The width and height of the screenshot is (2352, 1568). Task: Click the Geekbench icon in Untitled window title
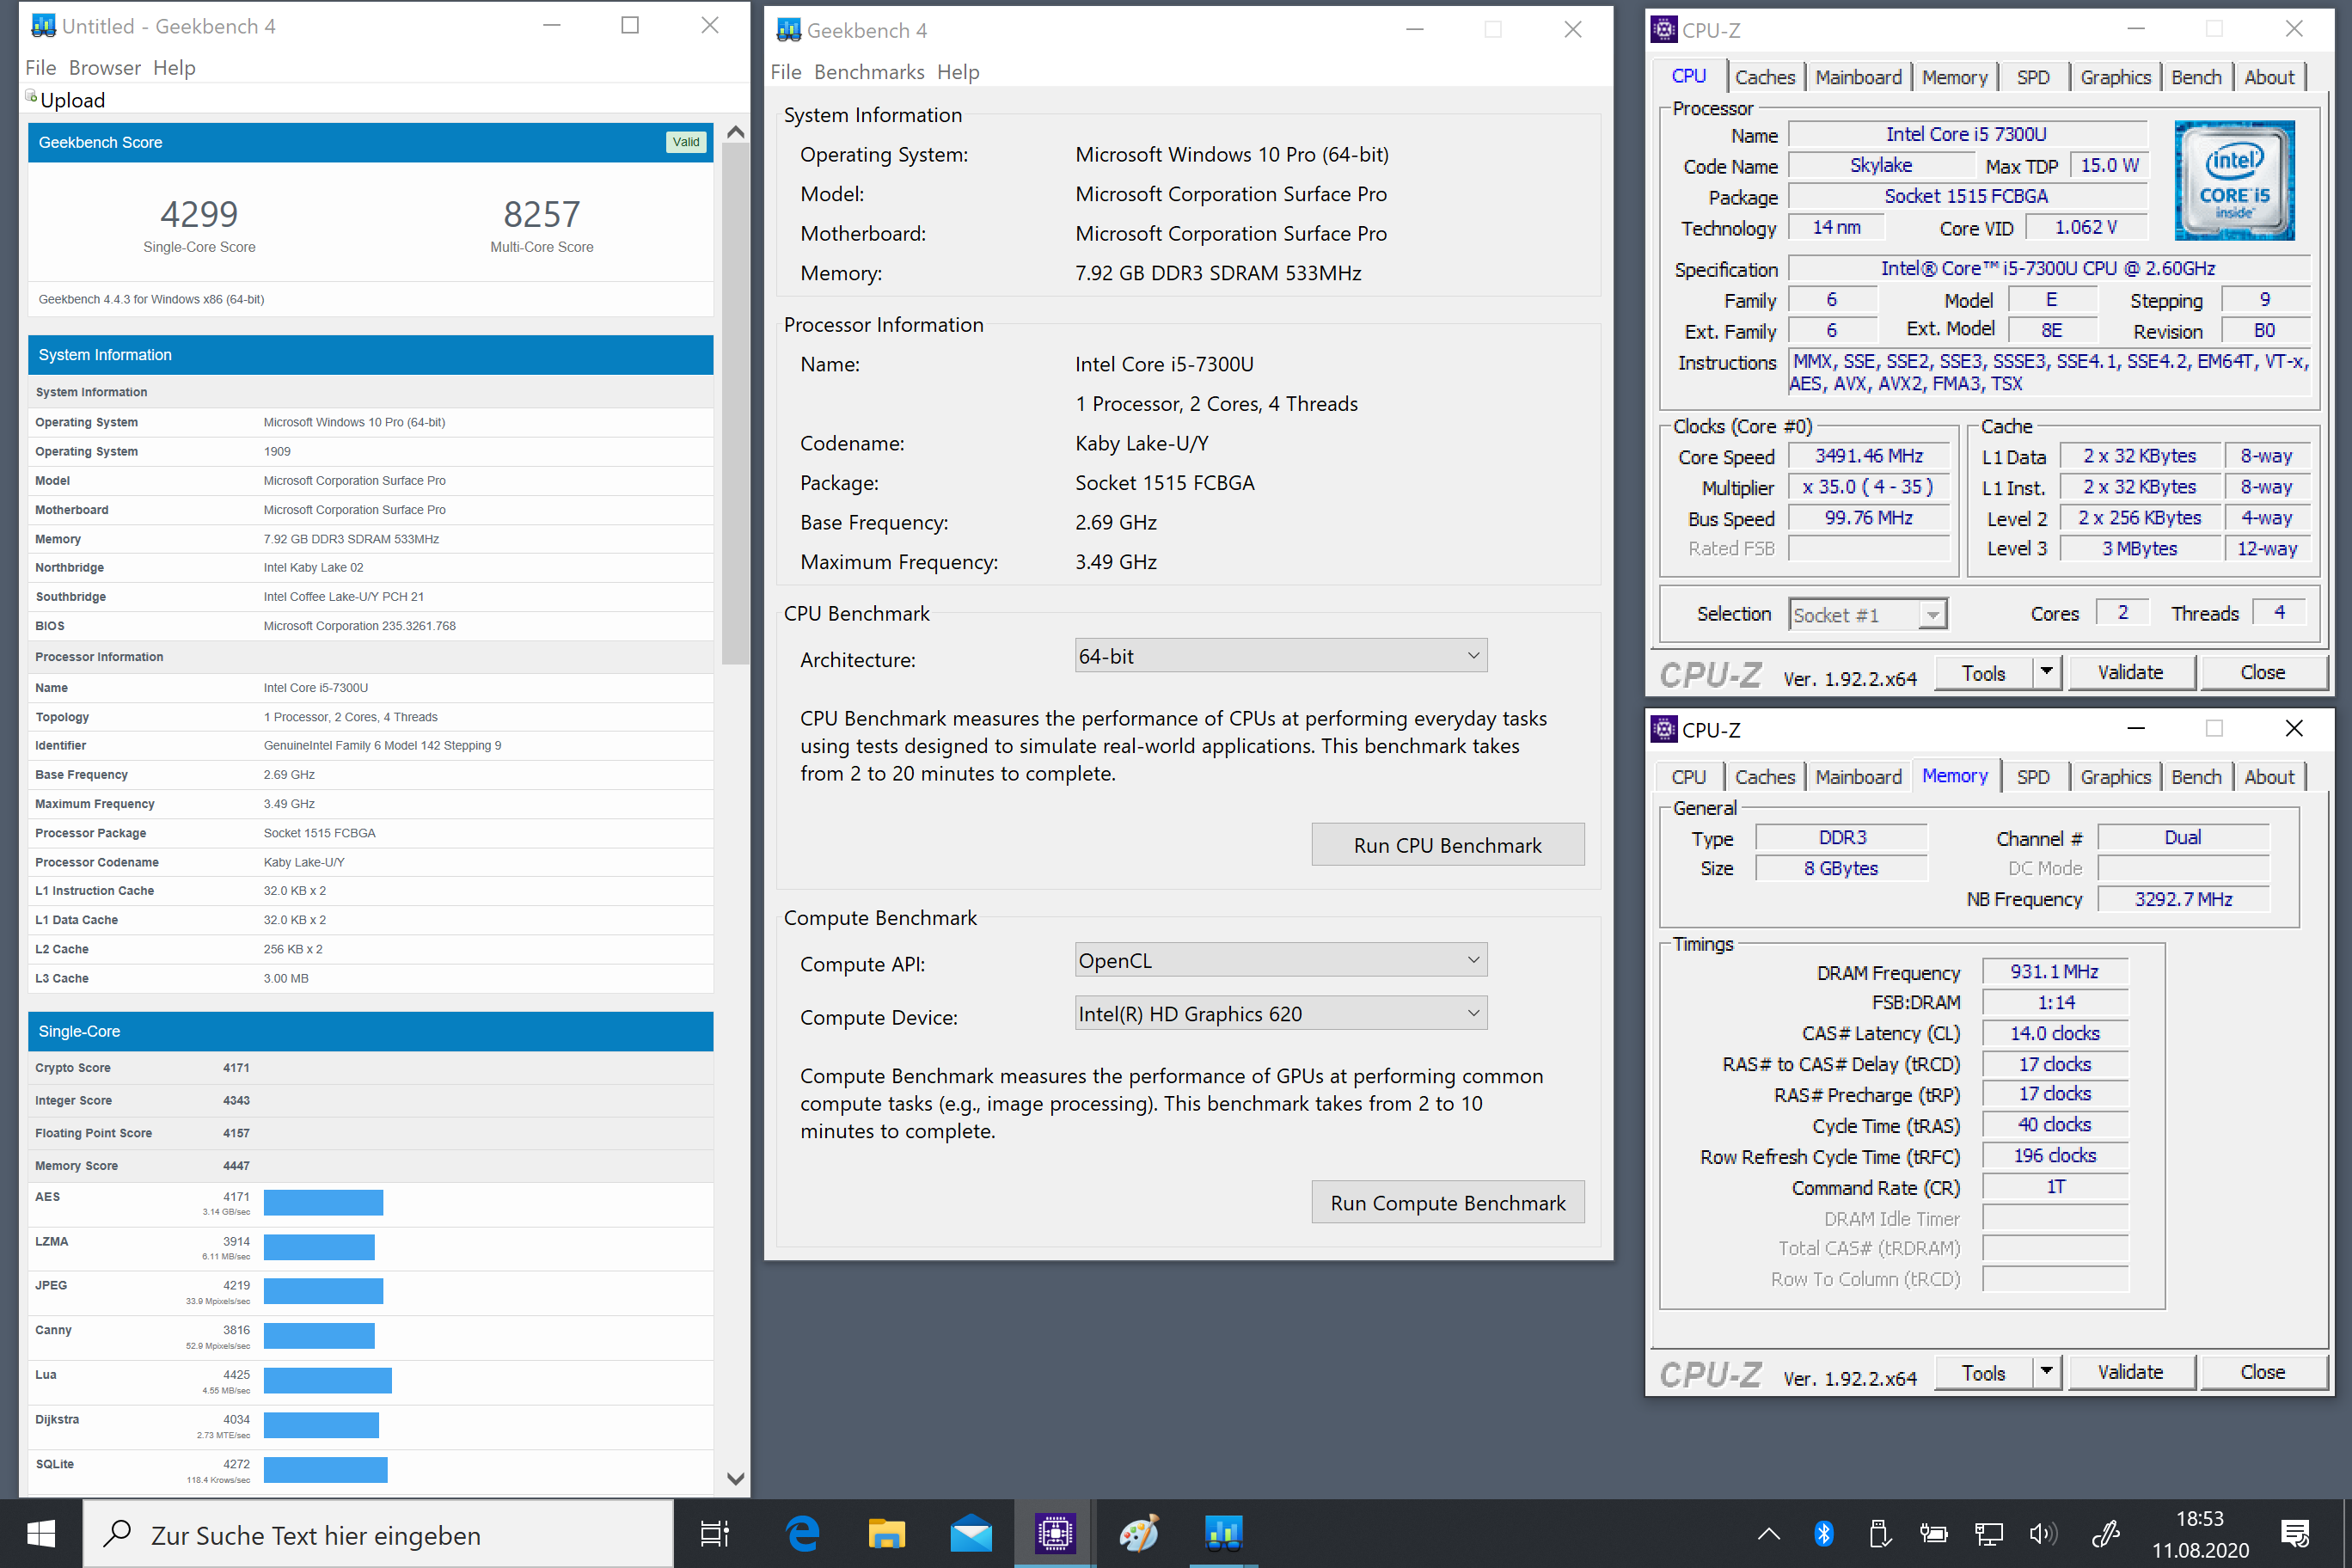pyautogui.click(x=43, y=26)
